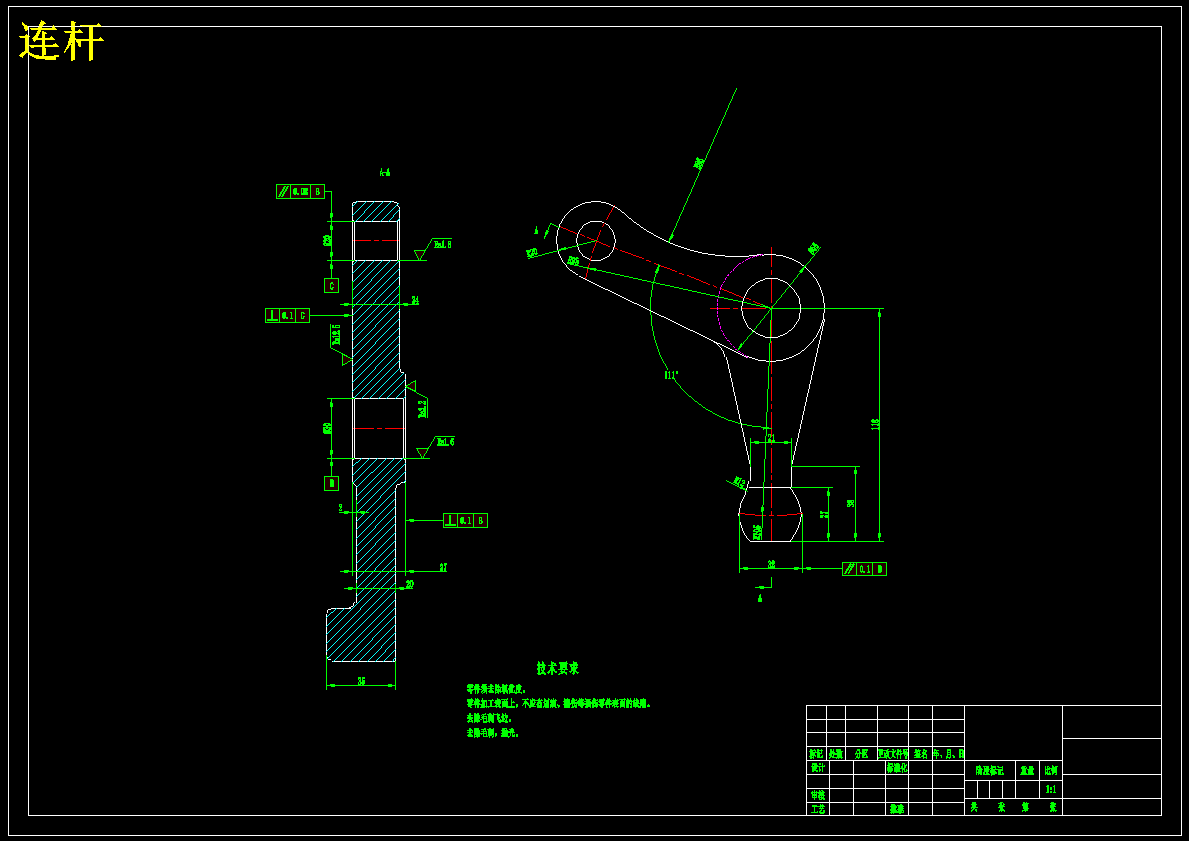Click the 比例 cell in the title block
This screenshot has width=1189, height=841.
(x=1051, y=770)
